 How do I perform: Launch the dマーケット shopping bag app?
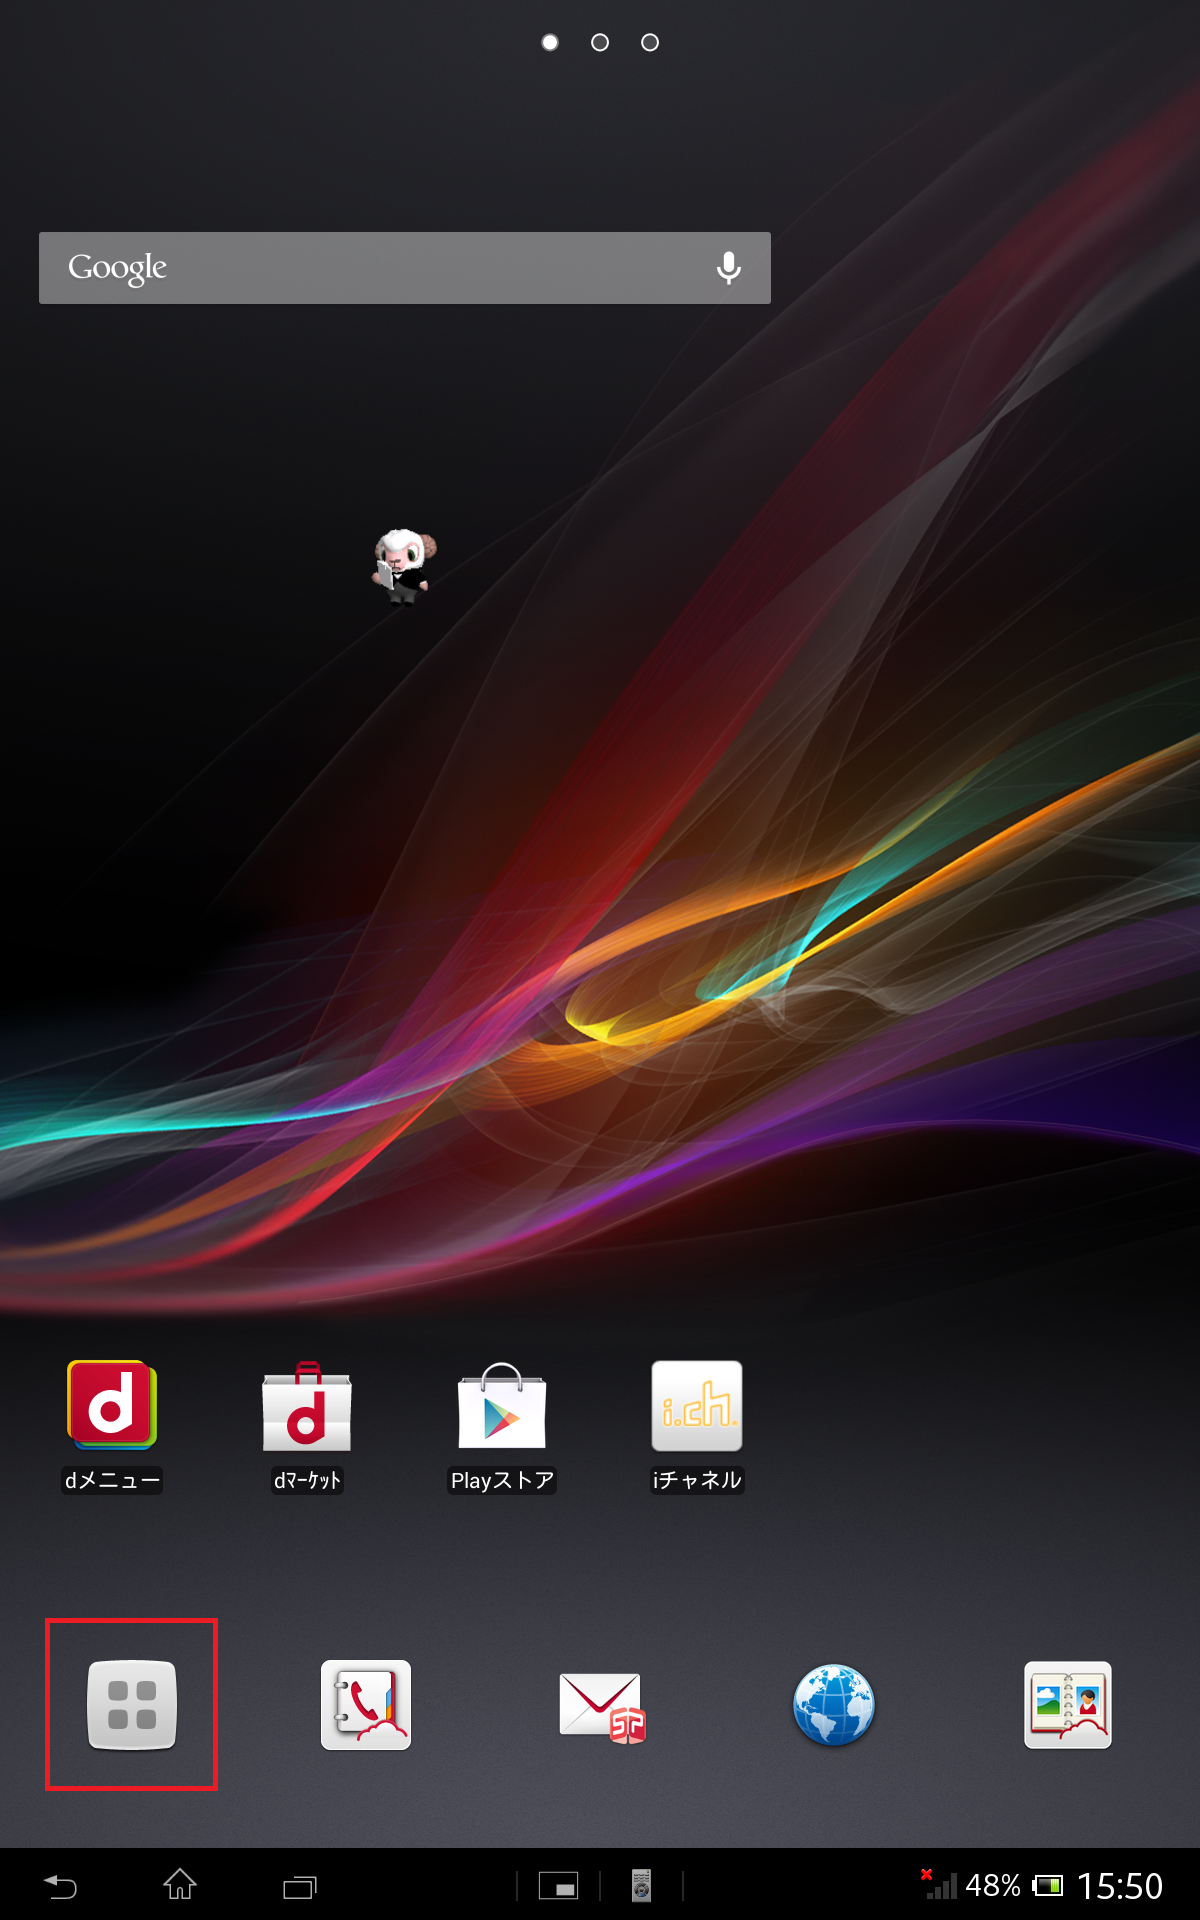coord(307,1406)
